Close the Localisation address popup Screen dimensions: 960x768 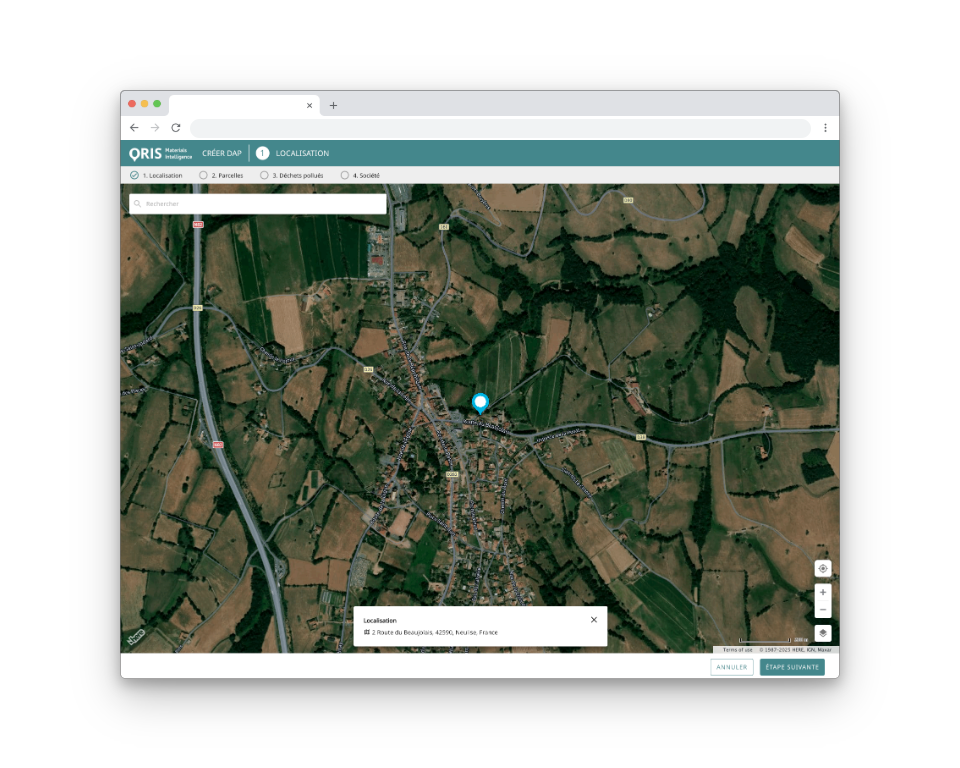pyautogui.click(x=594, y=620)
